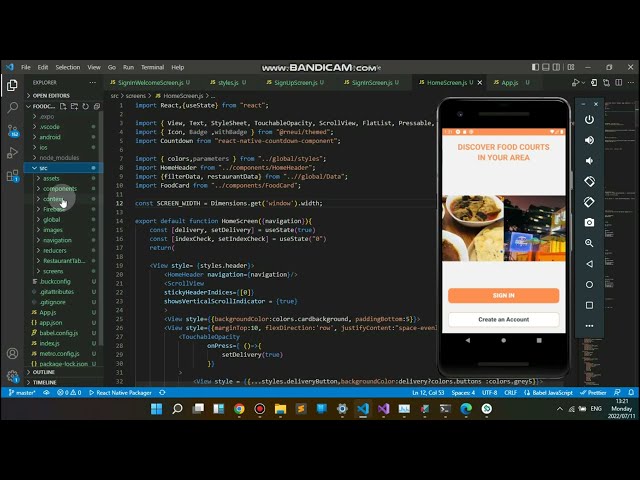The height and width of the screenshot is (480, 640).
Task: Collapse all folders in explorer
Action: click(x=97, y=107)
